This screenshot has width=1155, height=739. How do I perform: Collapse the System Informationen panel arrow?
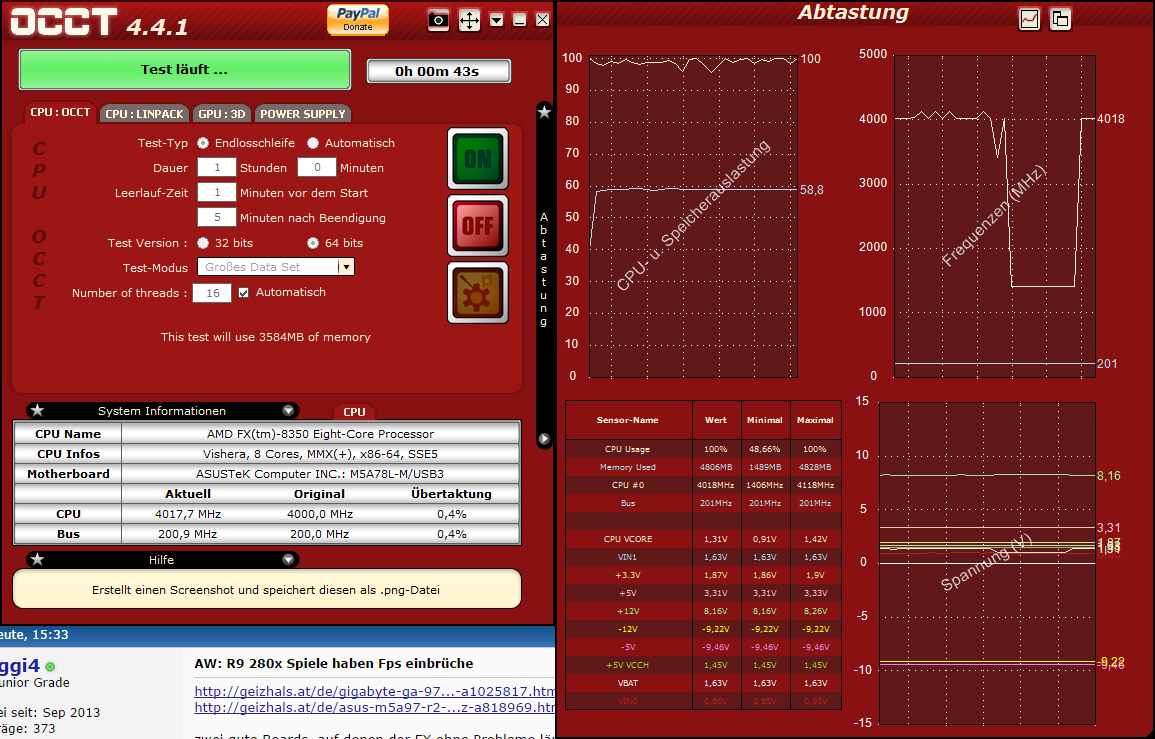(288, 410)
